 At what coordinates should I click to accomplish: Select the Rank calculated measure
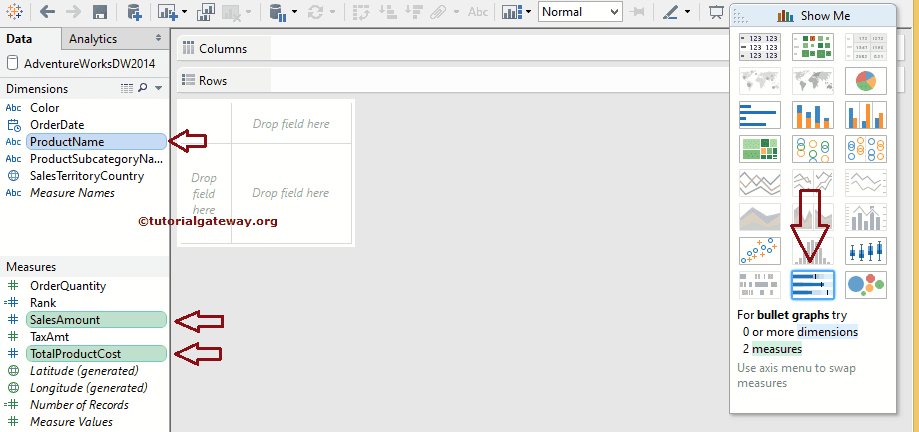43,303
